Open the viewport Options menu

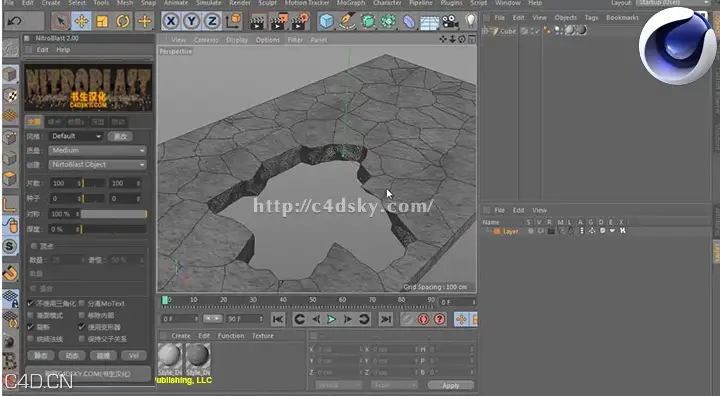click(268, 40)
